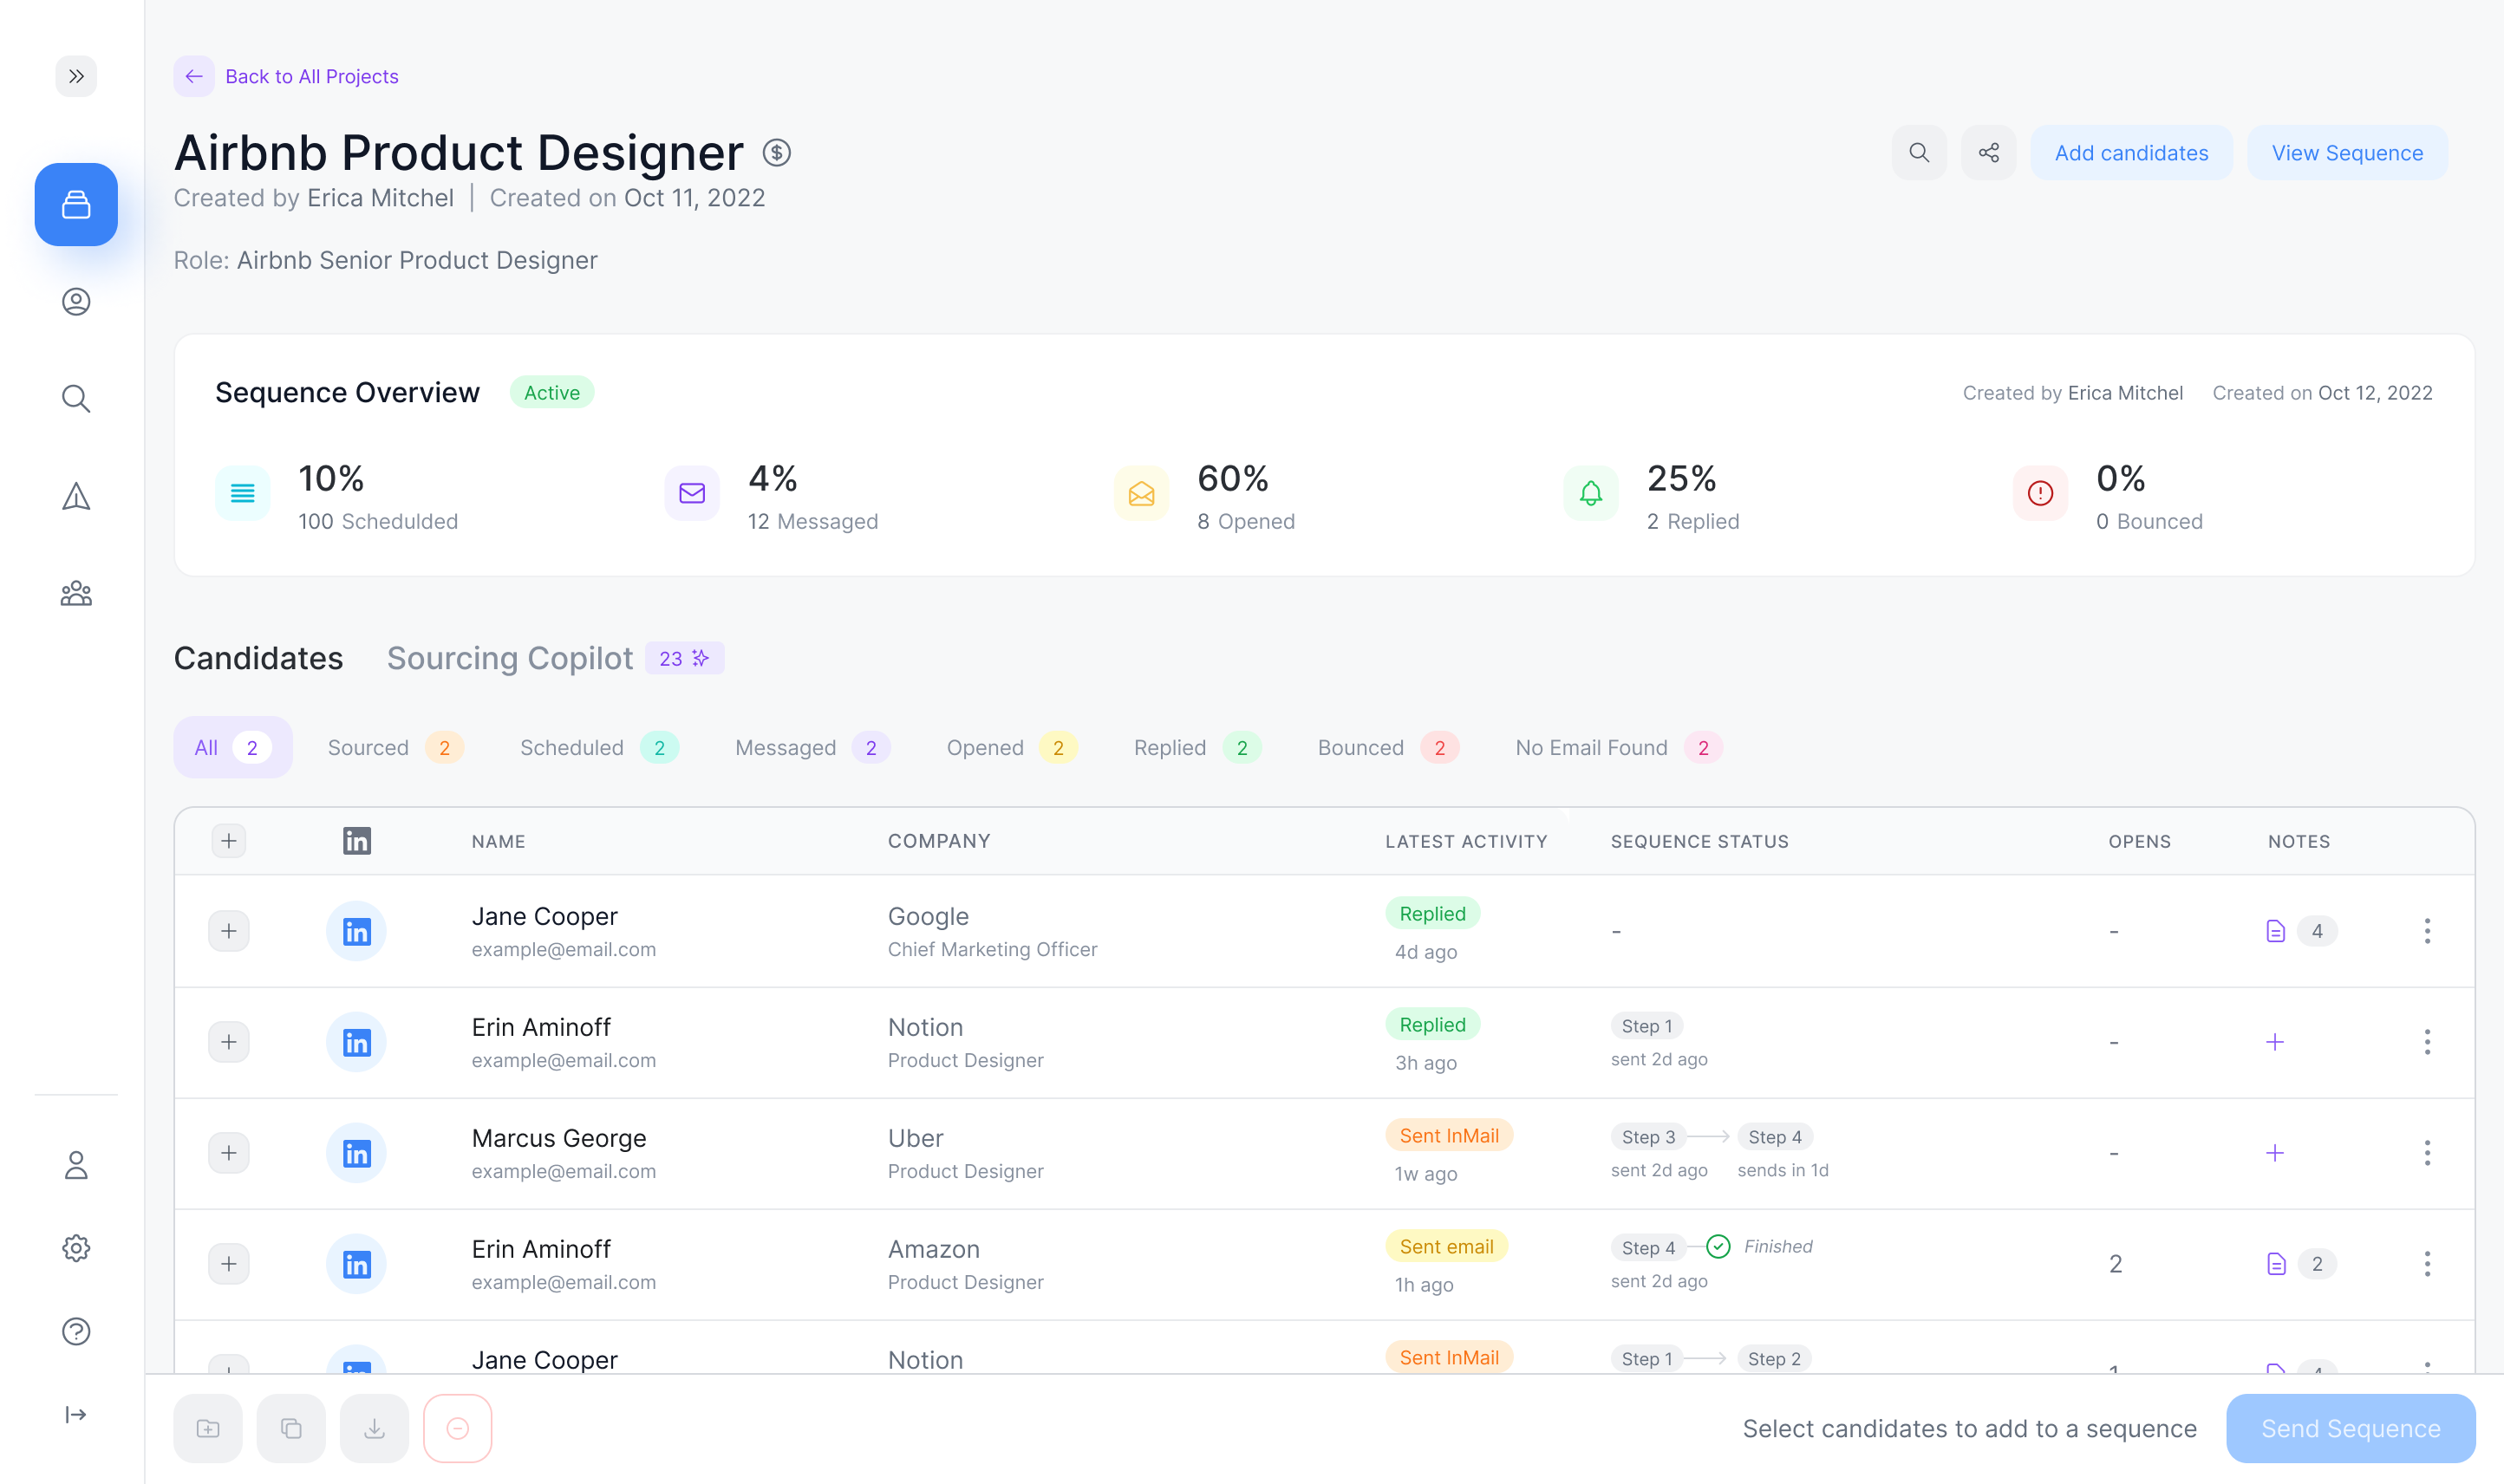Select the Replied filter tab
This screenshot has height=1484, width=2504.
point(1197,747)
